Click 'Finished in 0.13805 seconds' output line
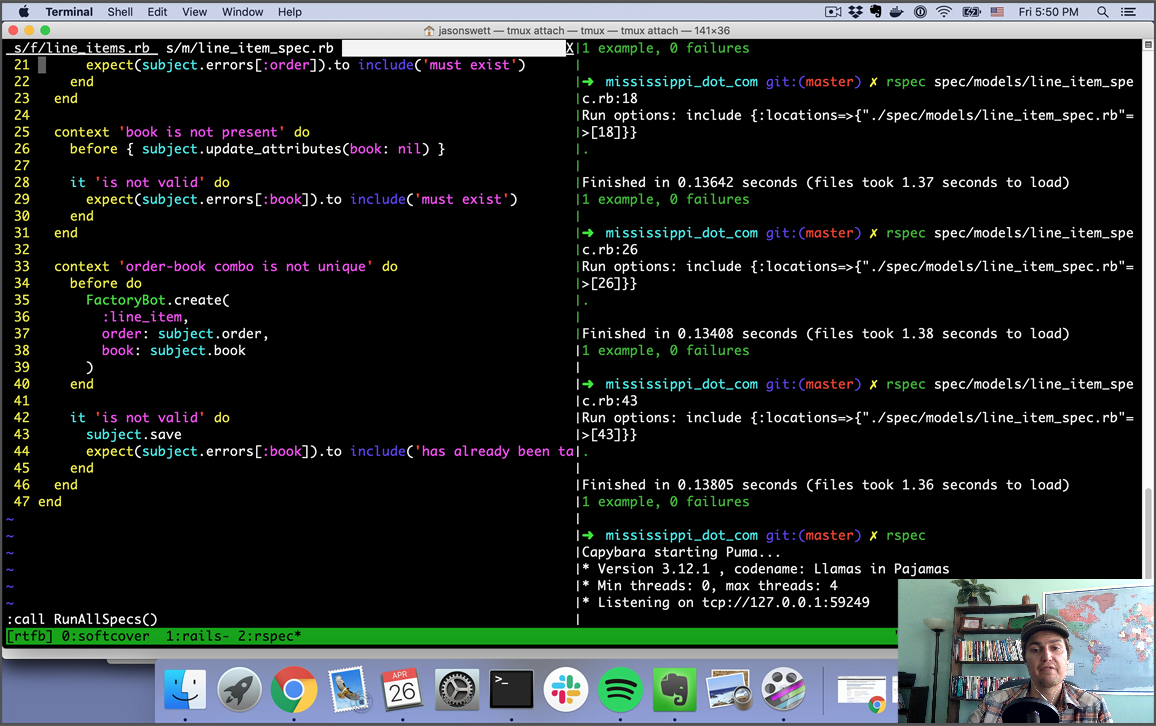Viewport: 1156px width, 726px height. coord(825,484)
